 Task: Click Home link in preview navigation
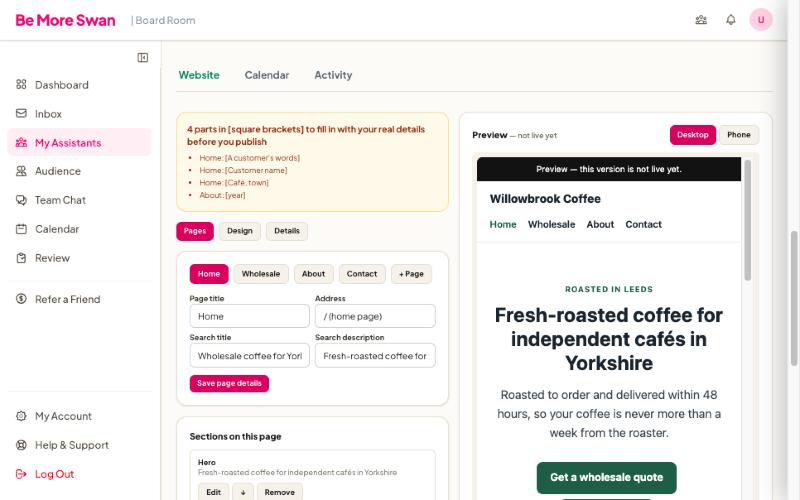[x=503, y=224]
